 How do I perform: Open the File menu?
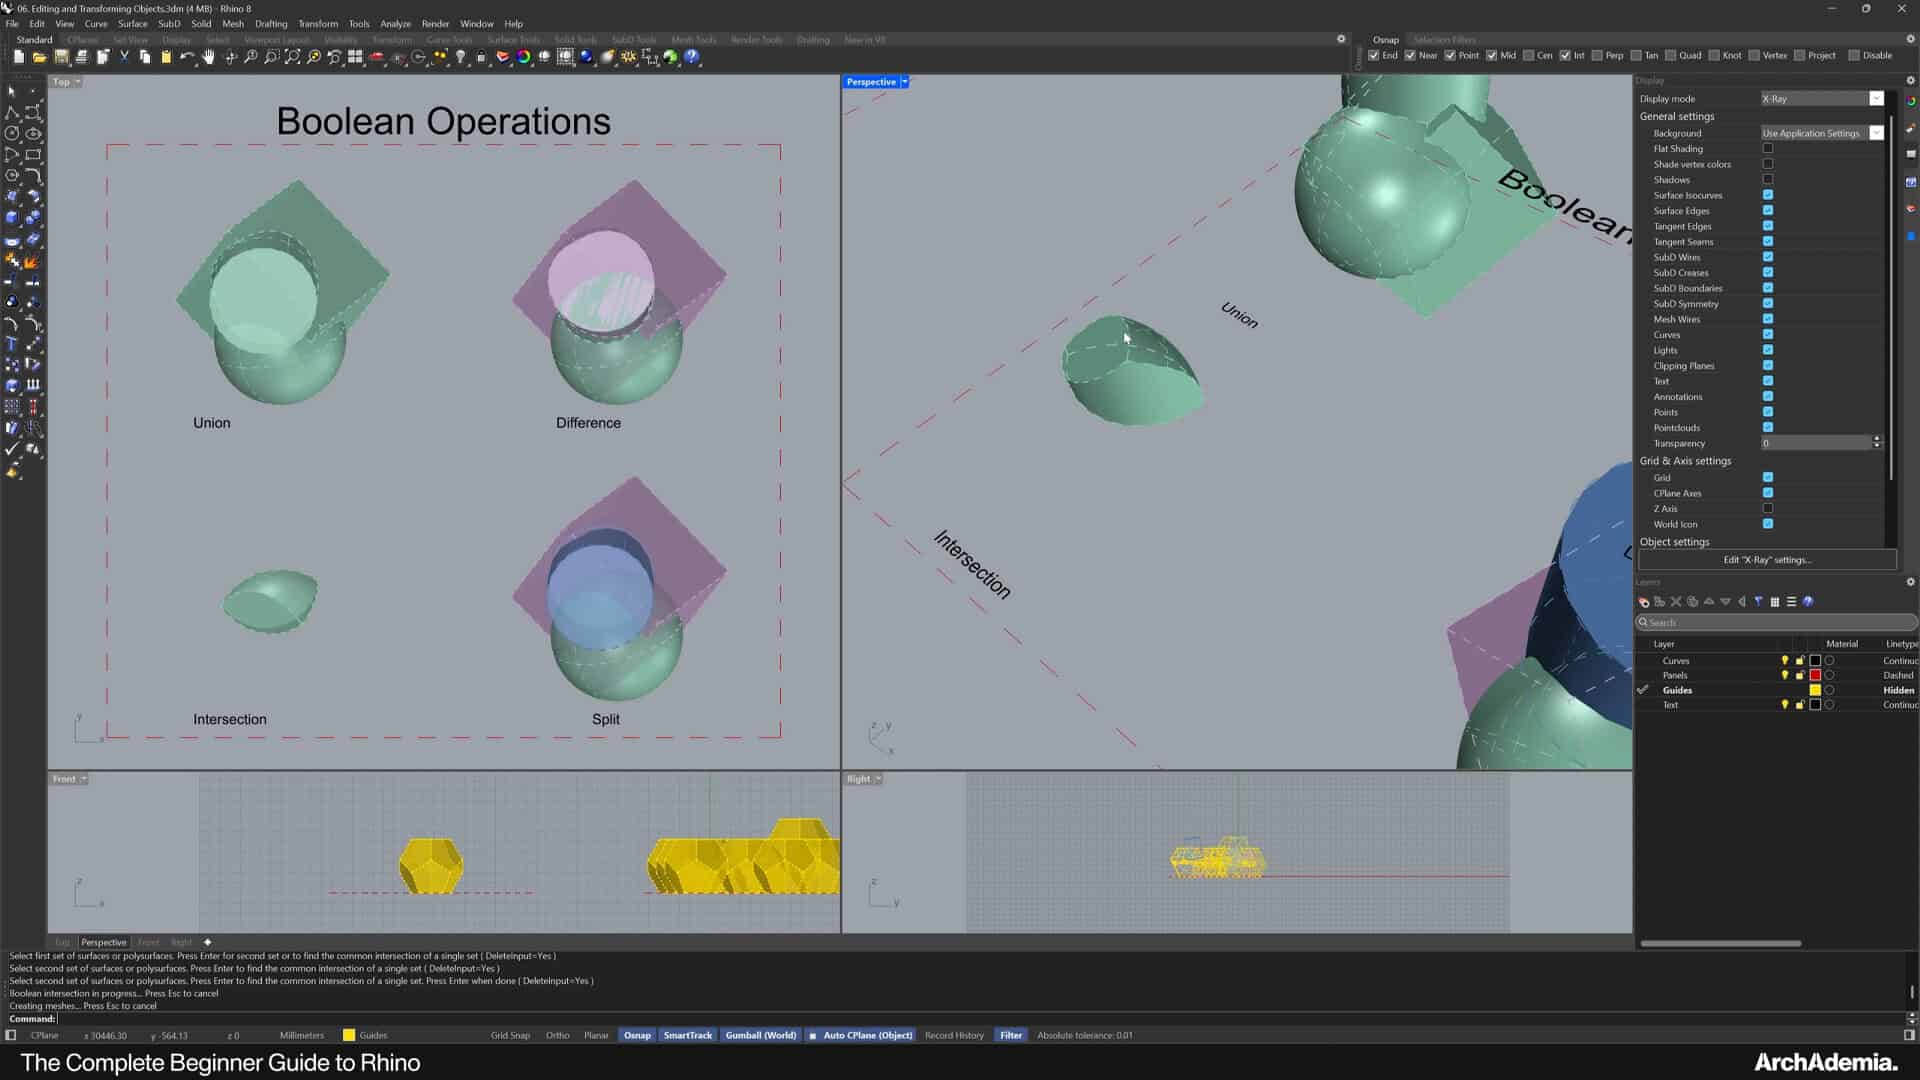pyautogui.click(x=12, y=24)
